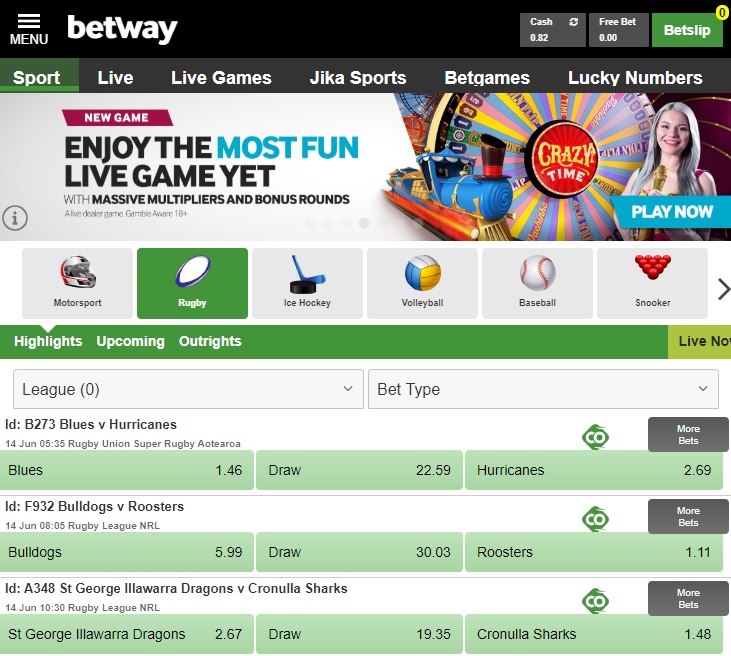The image size is (731, 656).
Task: Open the hamburger MENU icon
Action: point(29,29)
